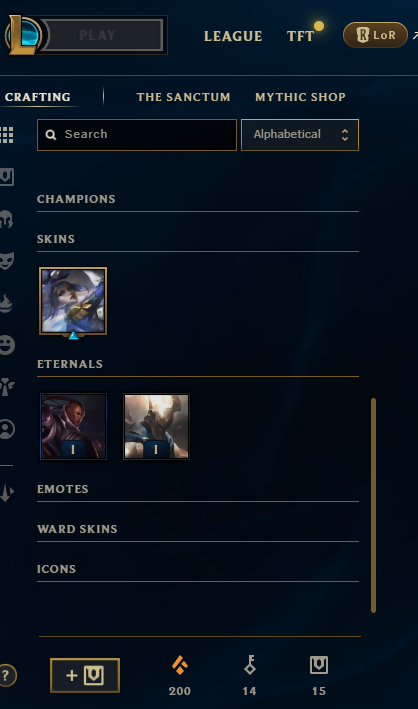
Task: Open the help question mark icon
Action: click(x=6, y=676)
